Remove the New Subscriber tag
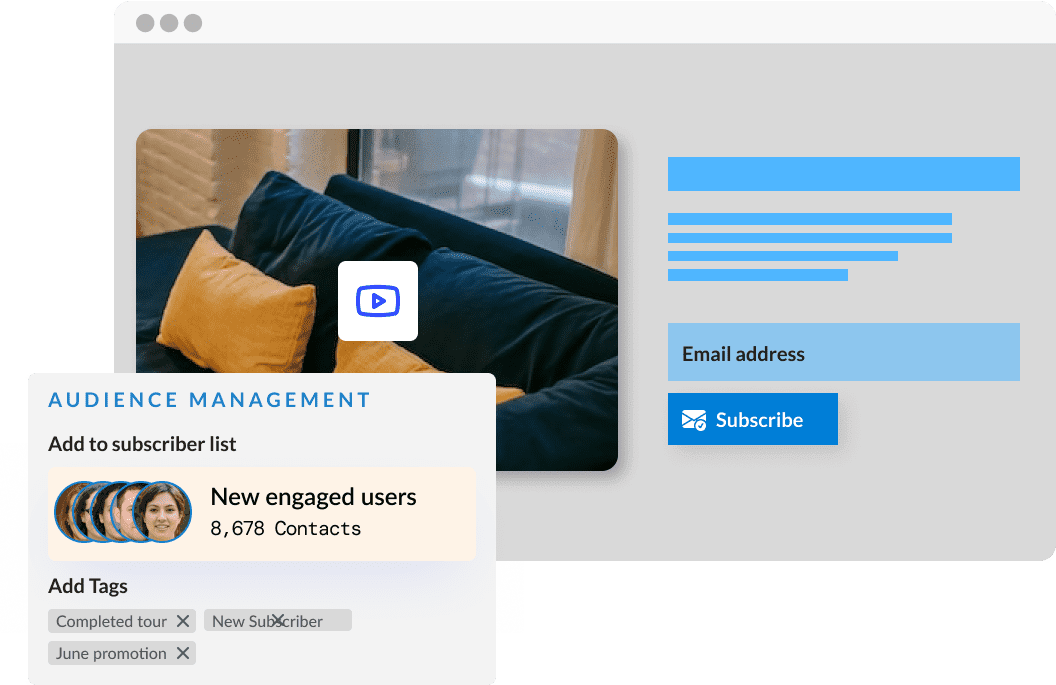 [277, 620]
